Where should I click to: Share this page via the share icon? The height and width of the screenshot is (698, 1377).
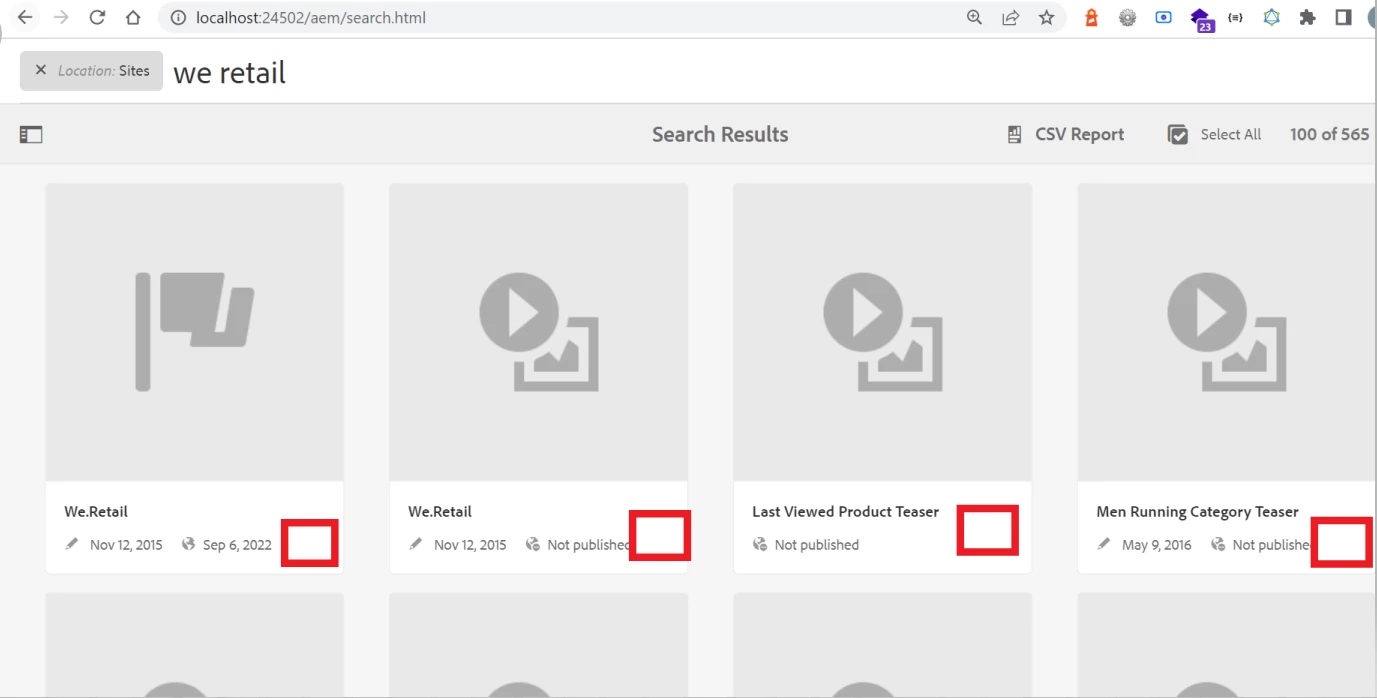coord(1011,17)
